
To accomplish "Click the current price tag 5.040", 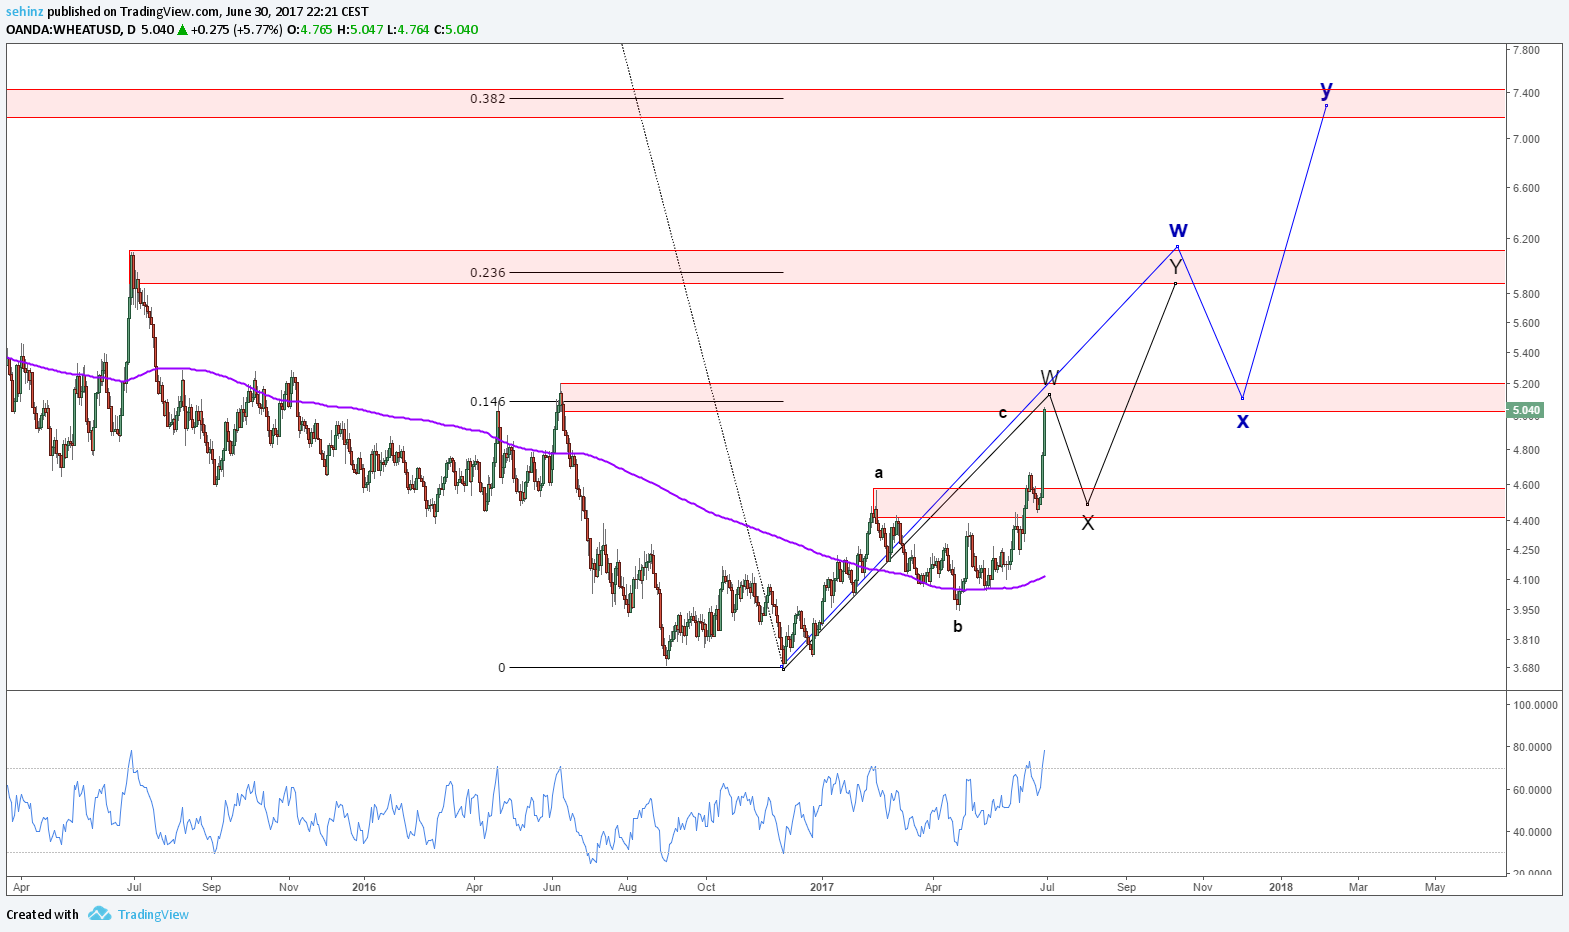I will point(1526,410).
